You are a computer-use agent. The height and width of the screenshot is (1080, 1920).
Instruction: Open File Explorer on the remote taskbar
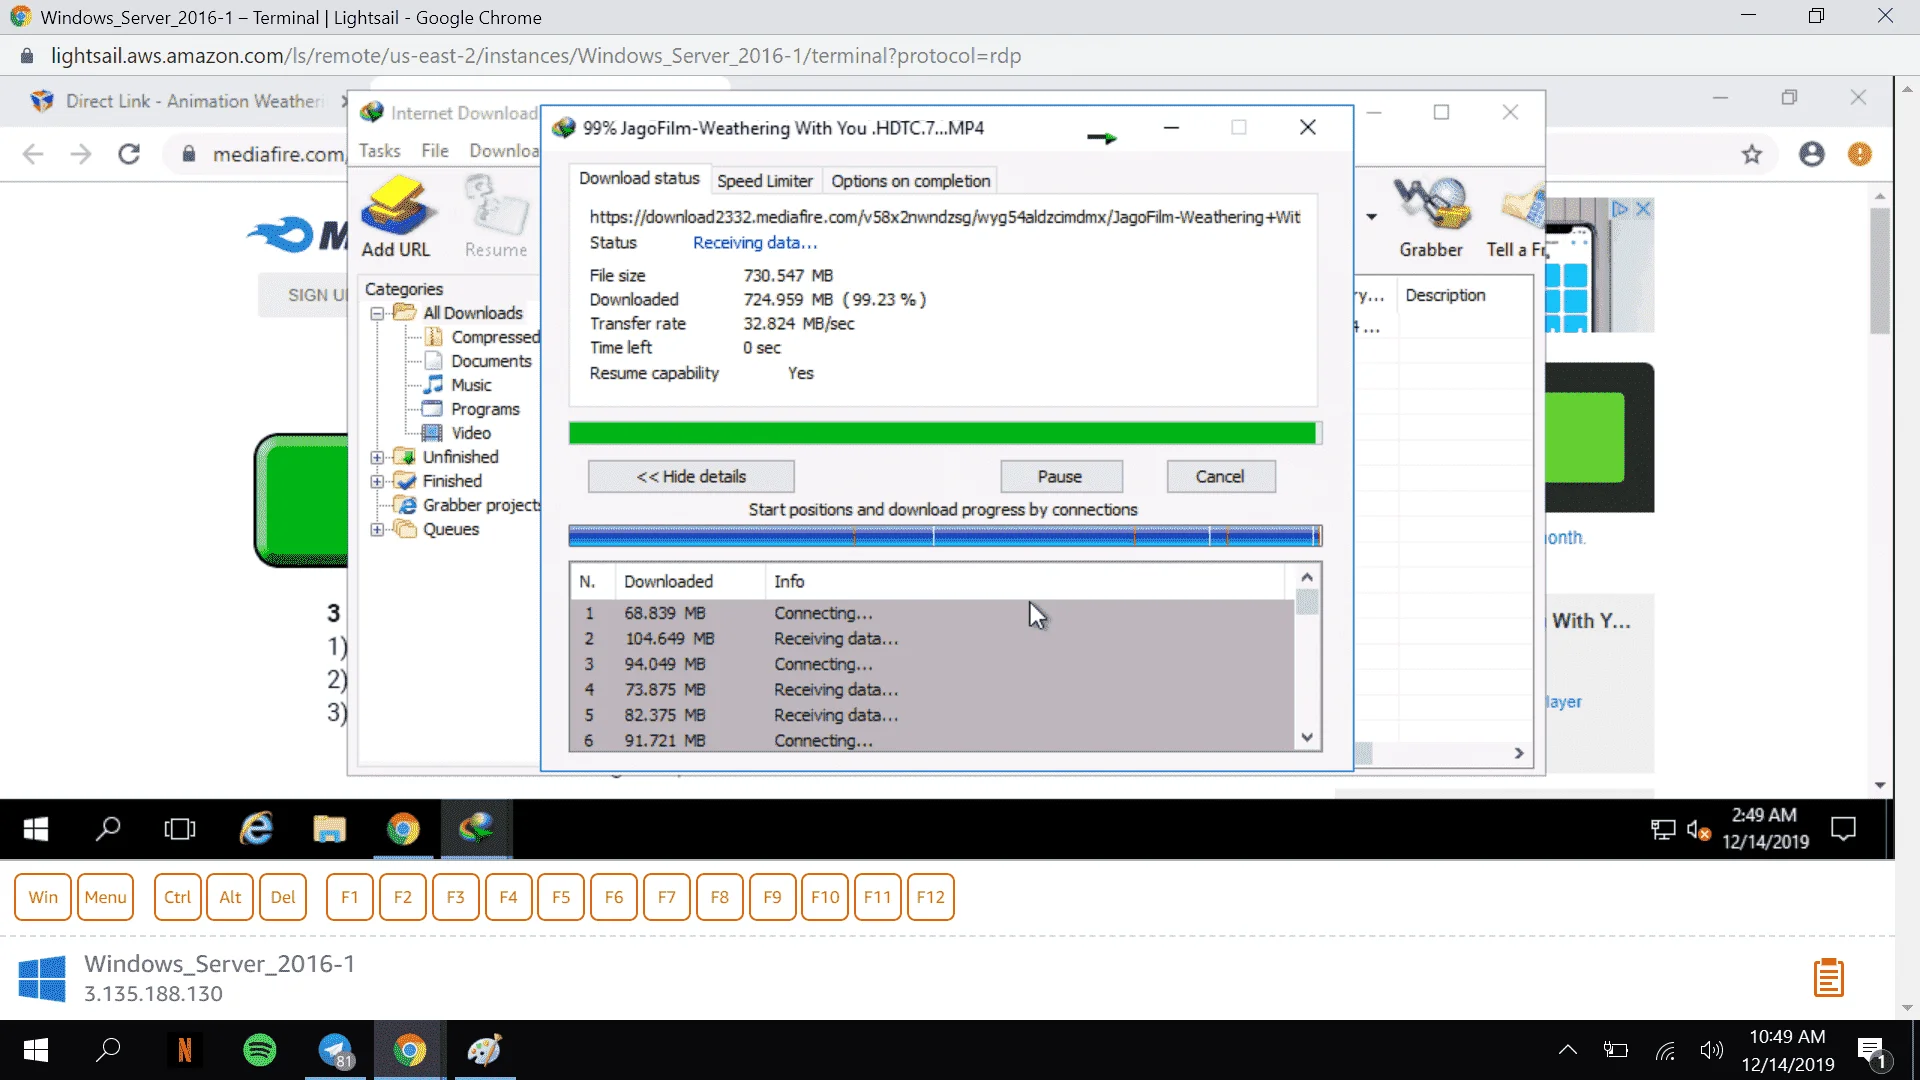tap(329, 829)
